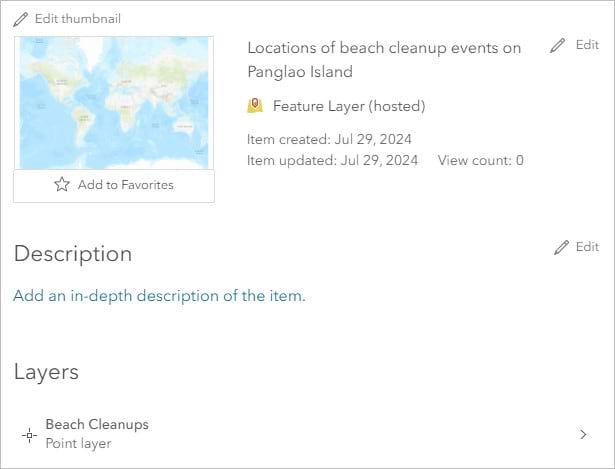Click the world map thumbnail image
The image size is (615, 469).
(x=113, y=103)
